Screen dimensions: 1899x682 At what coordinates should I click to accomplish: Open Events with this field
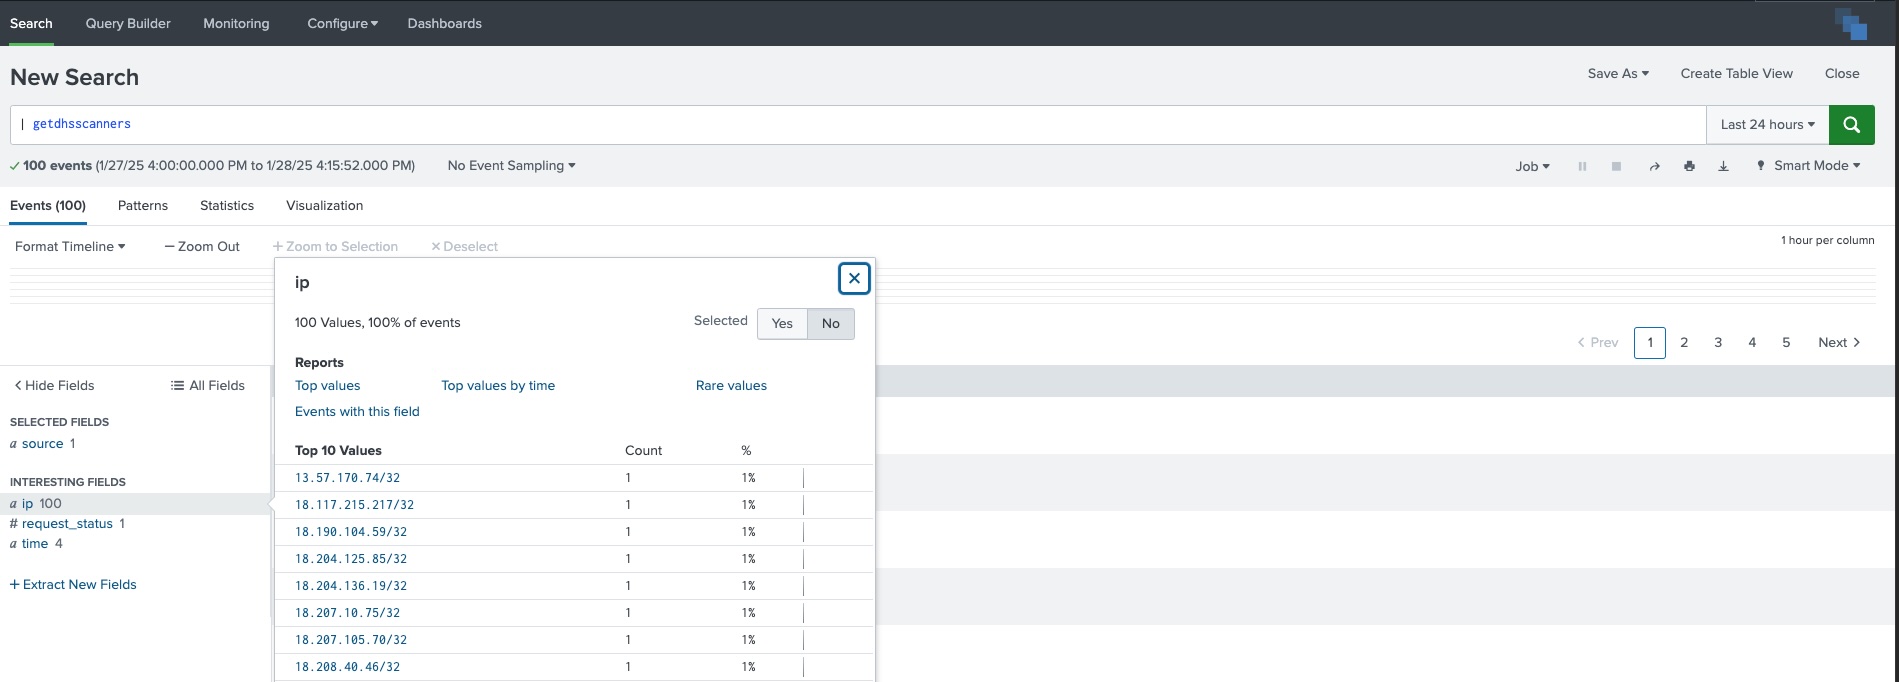[357, 411]
